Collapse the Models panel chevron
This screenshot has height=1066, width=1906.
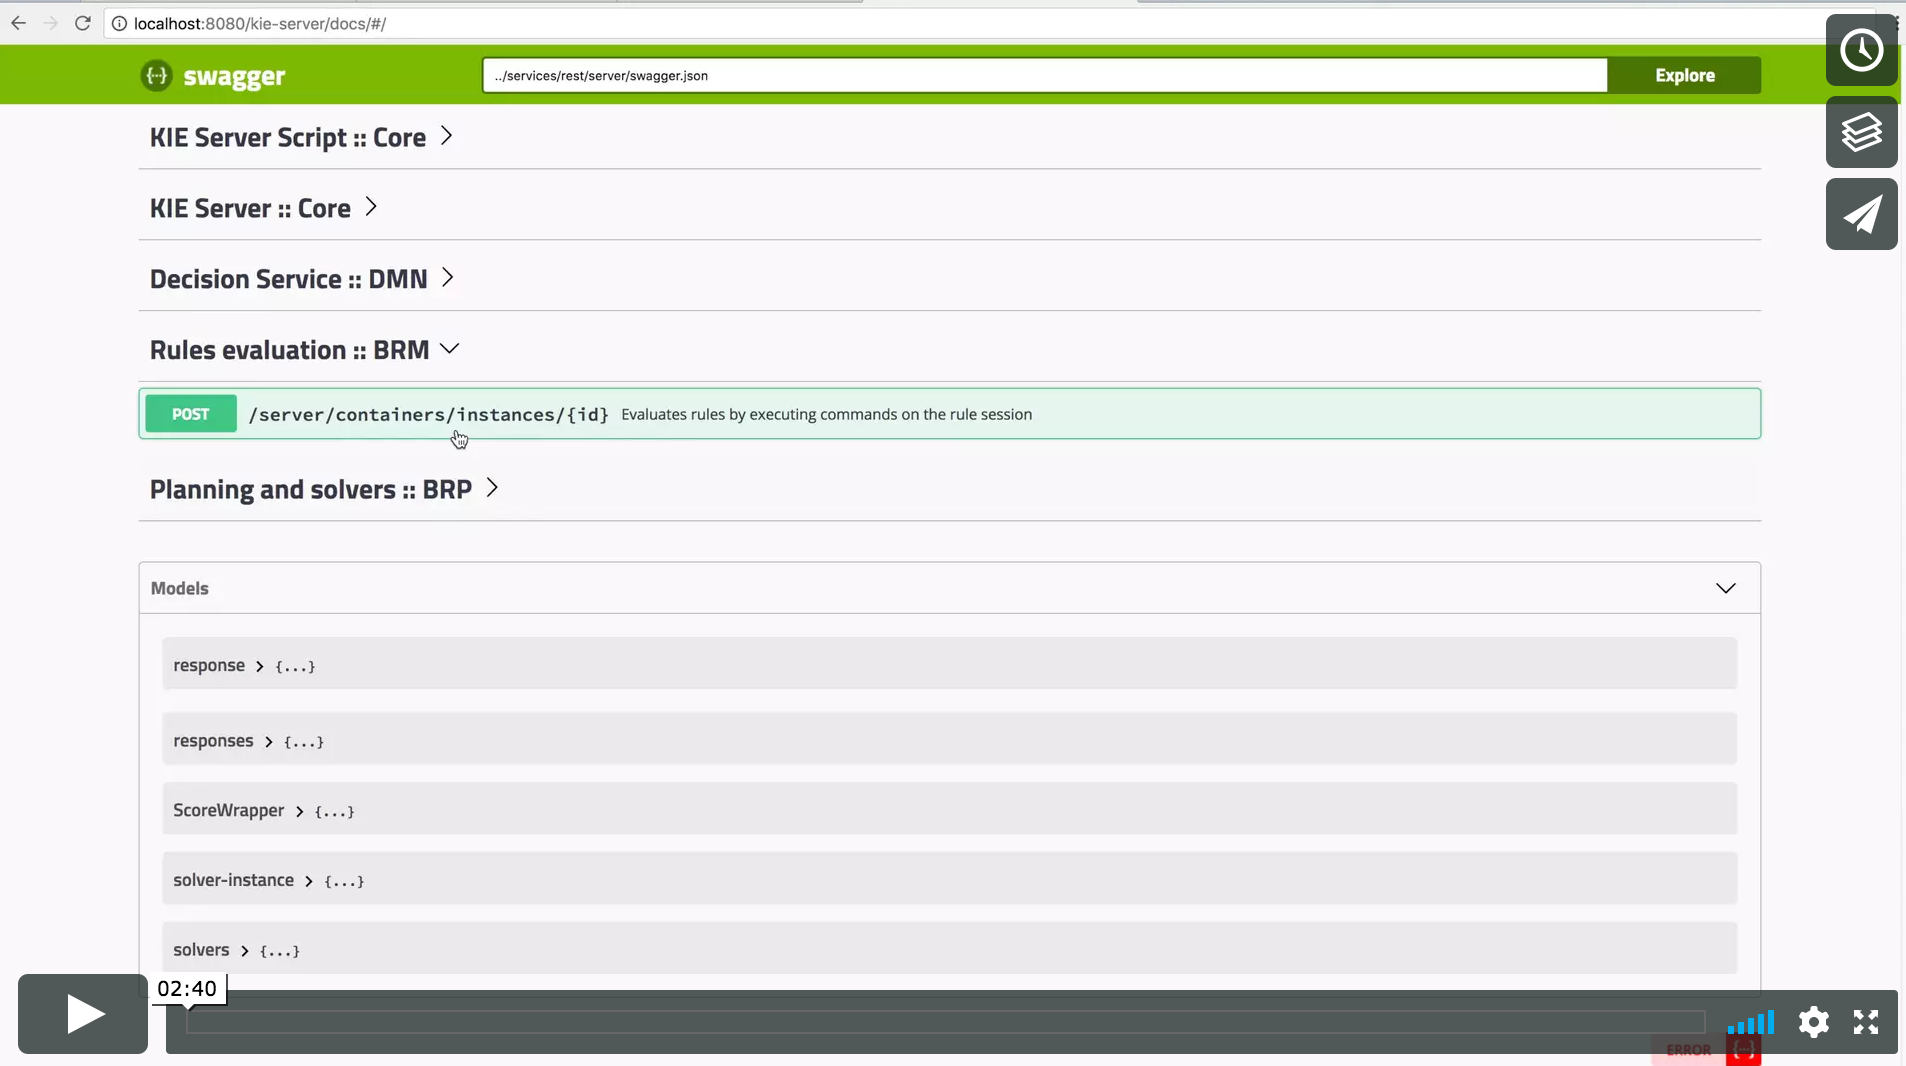pos(1726,589)
